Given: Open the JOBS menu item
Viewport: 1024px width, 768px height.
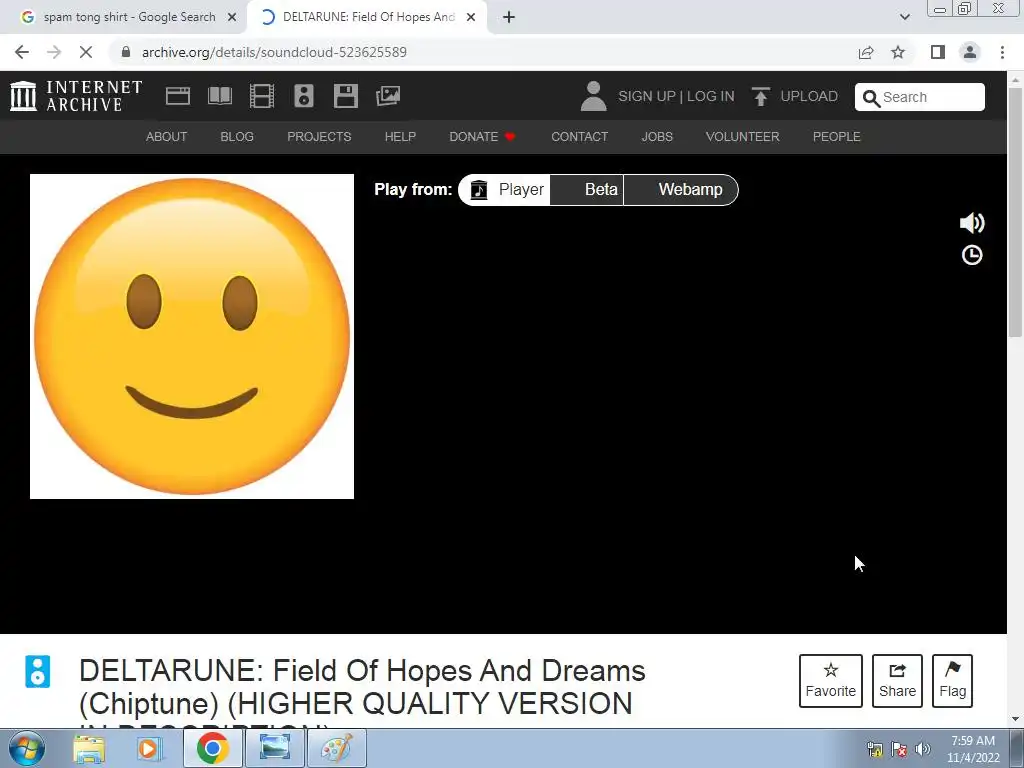Looking at the screenshot, I should click(657, 136).
